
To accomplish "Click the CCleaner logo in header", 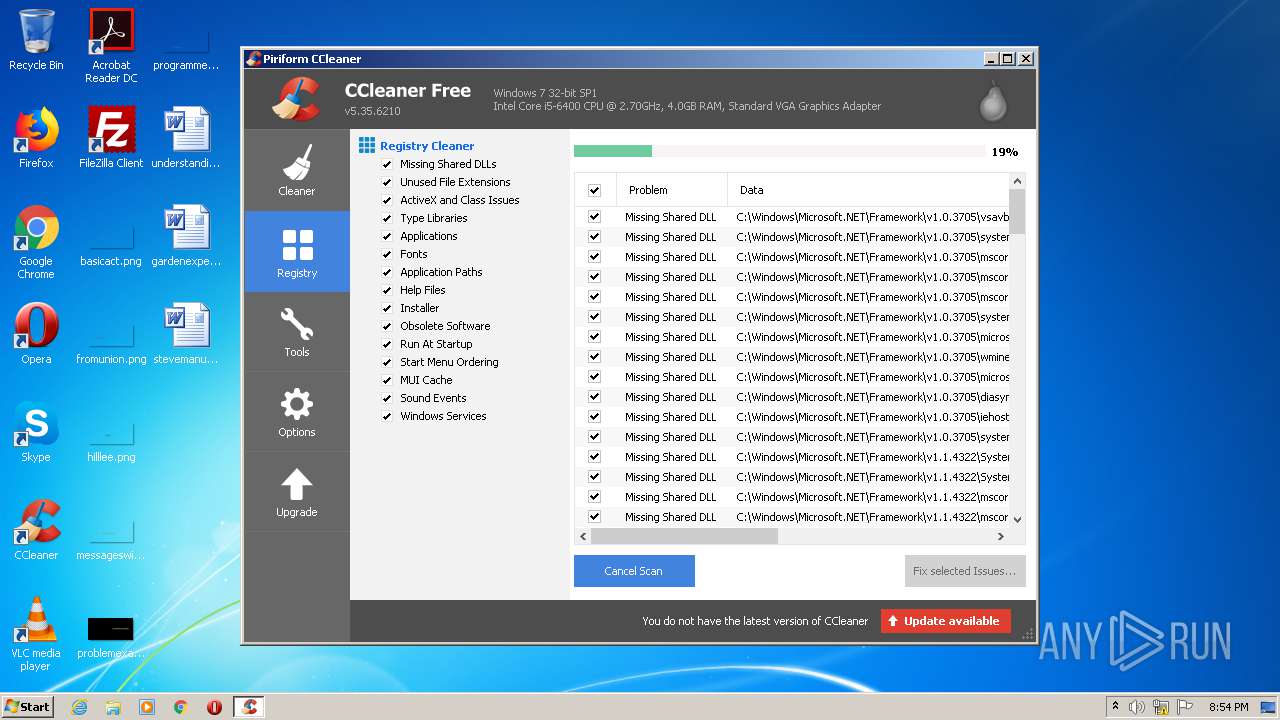I will (296, 98).
